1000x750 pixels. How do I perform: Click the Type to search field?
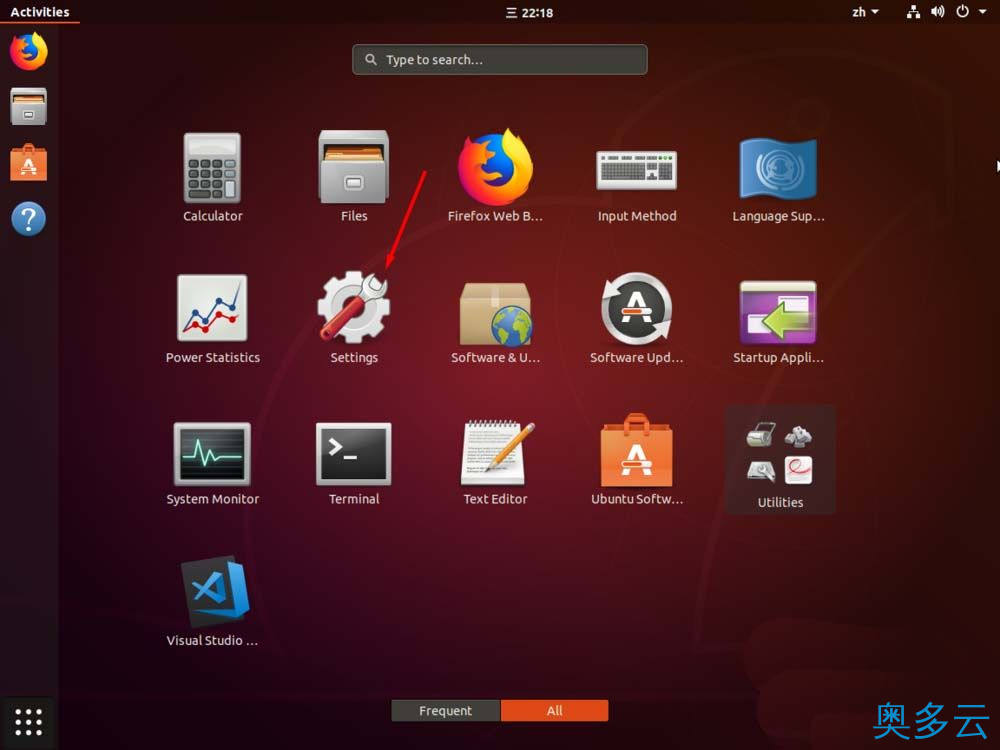[x=499, y=59]
